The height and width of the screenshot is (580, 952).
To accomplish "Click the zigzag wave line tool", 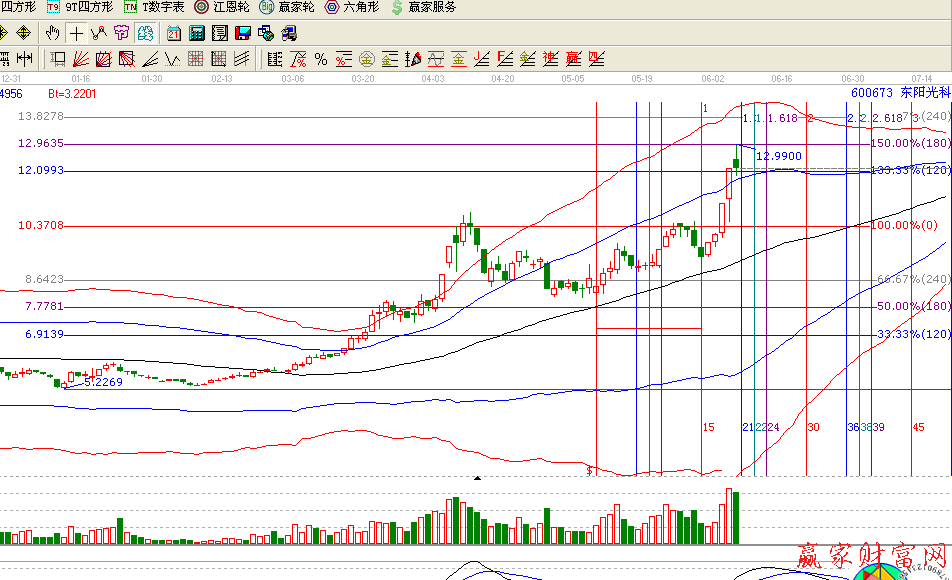I will [x=99, y=33].
